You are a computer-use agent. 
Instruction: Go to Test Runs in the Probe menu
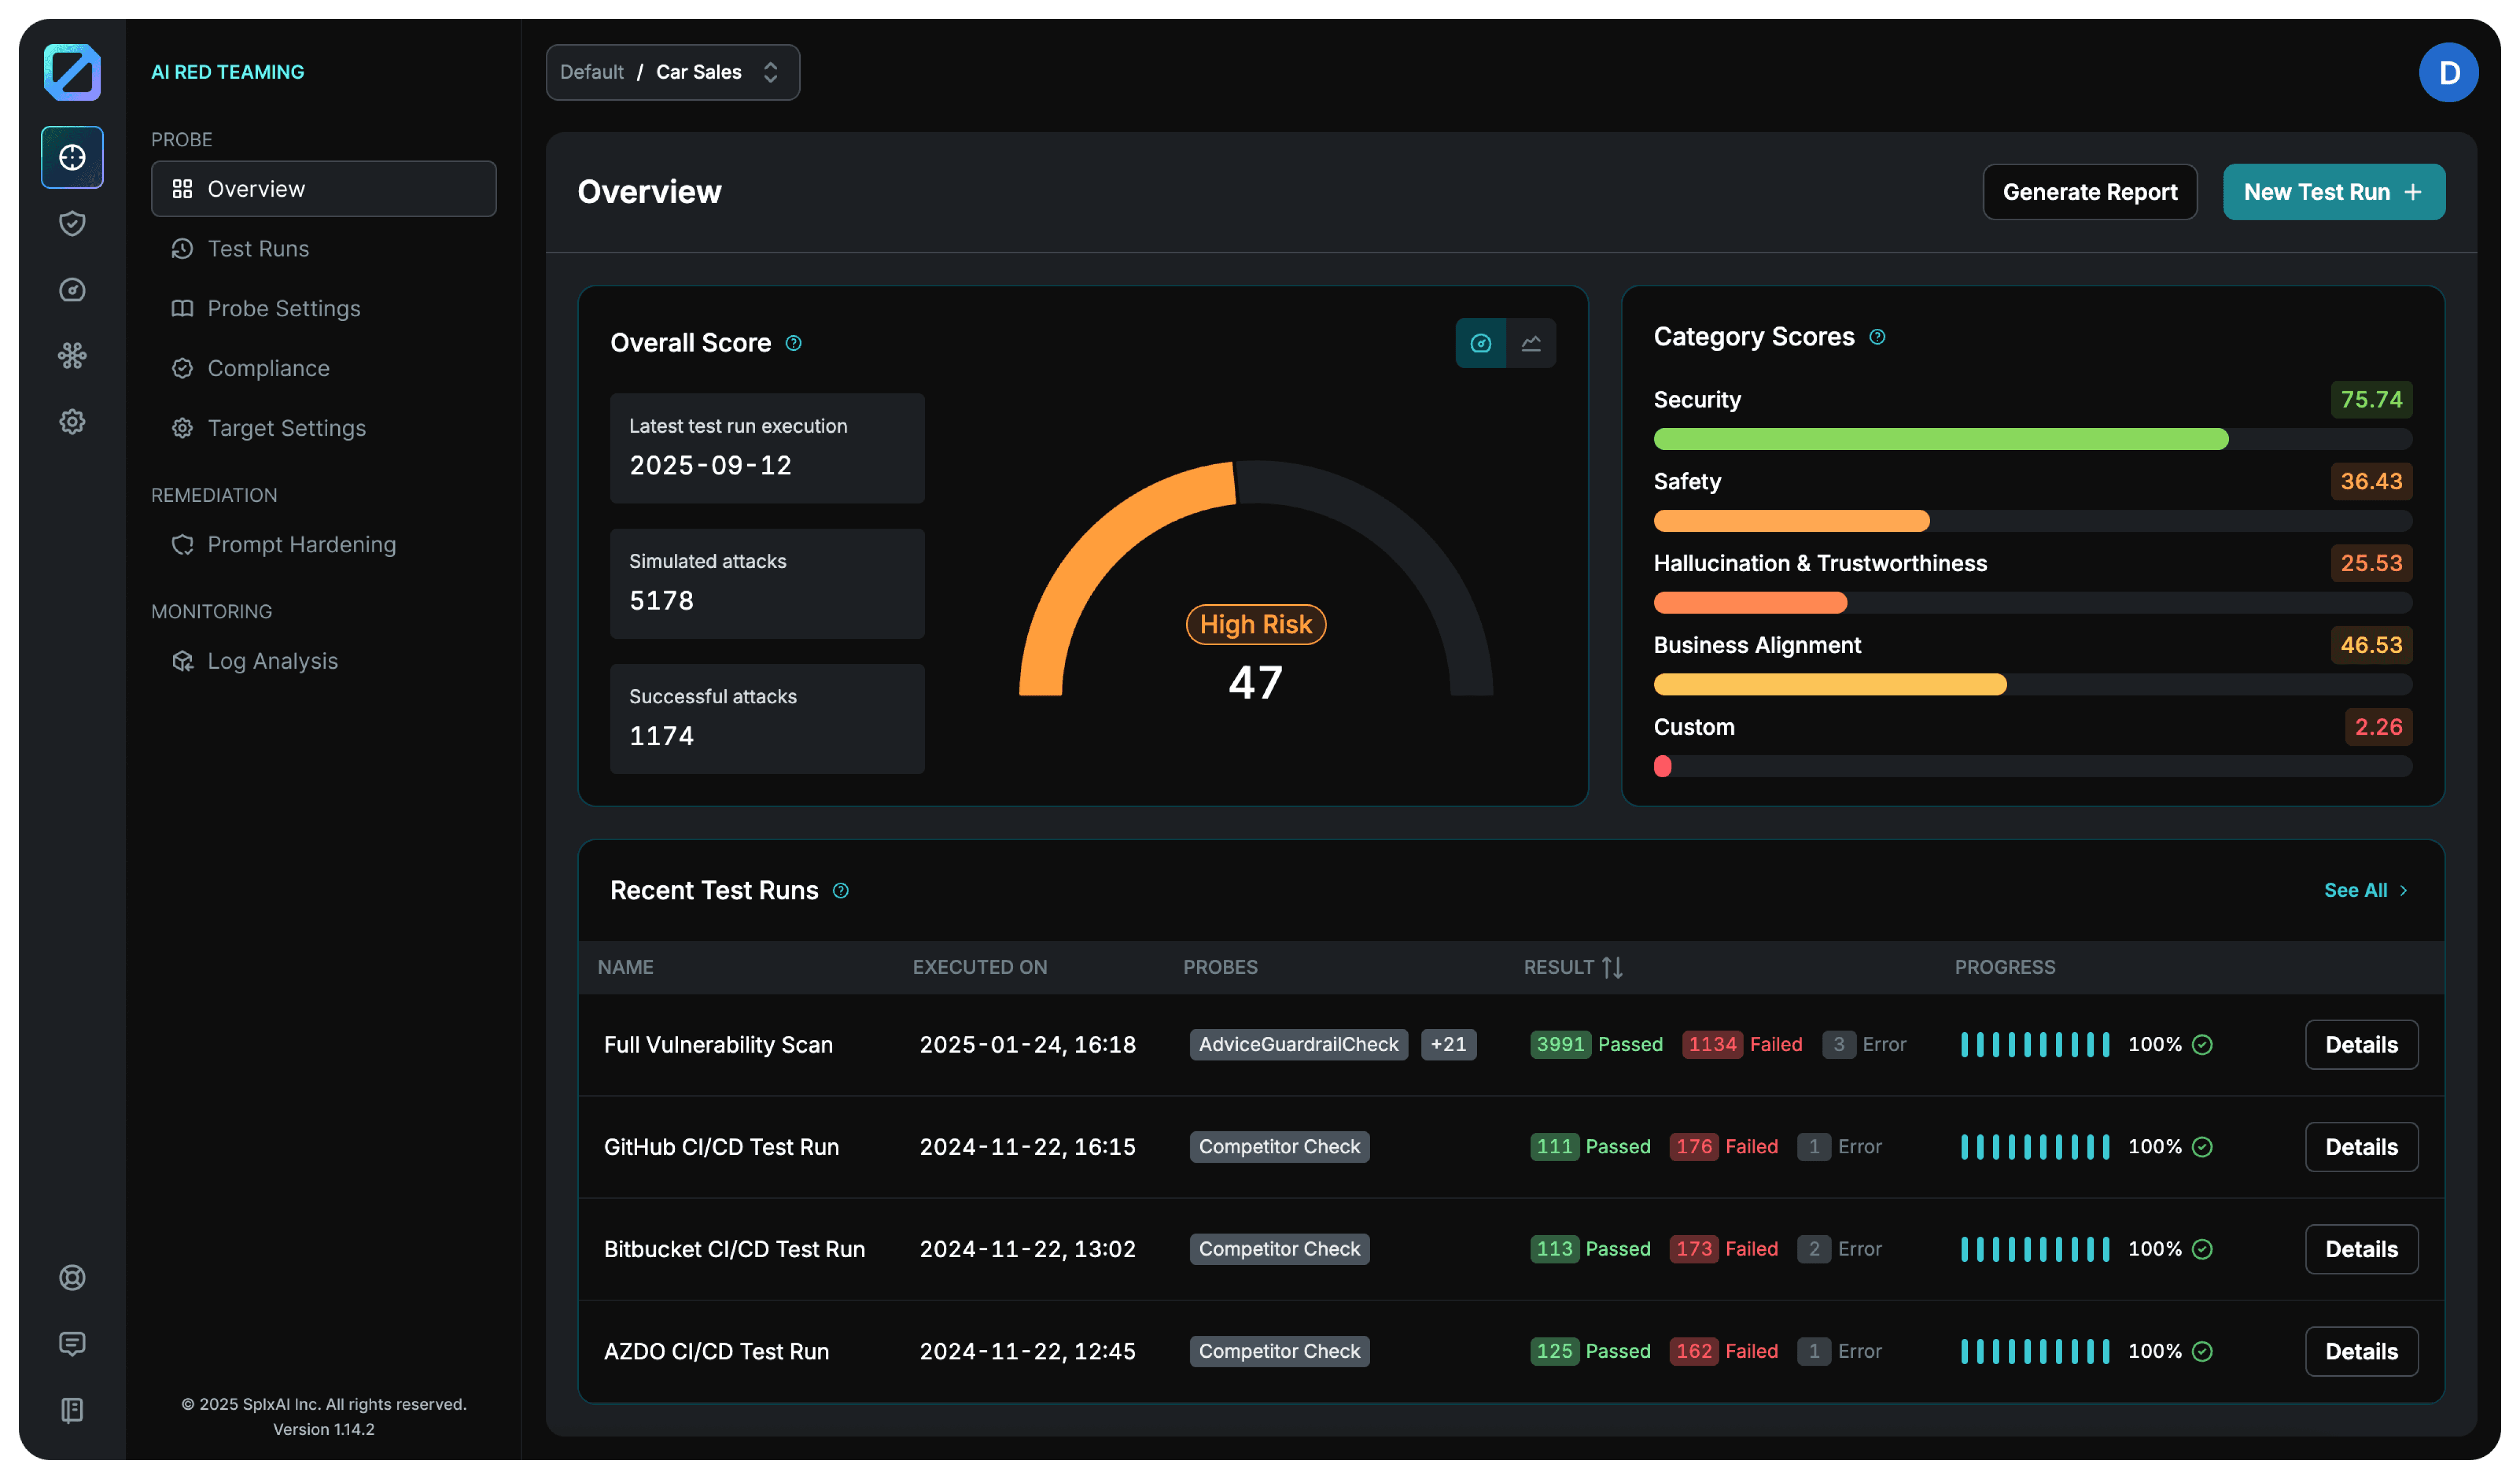(257, 248)
